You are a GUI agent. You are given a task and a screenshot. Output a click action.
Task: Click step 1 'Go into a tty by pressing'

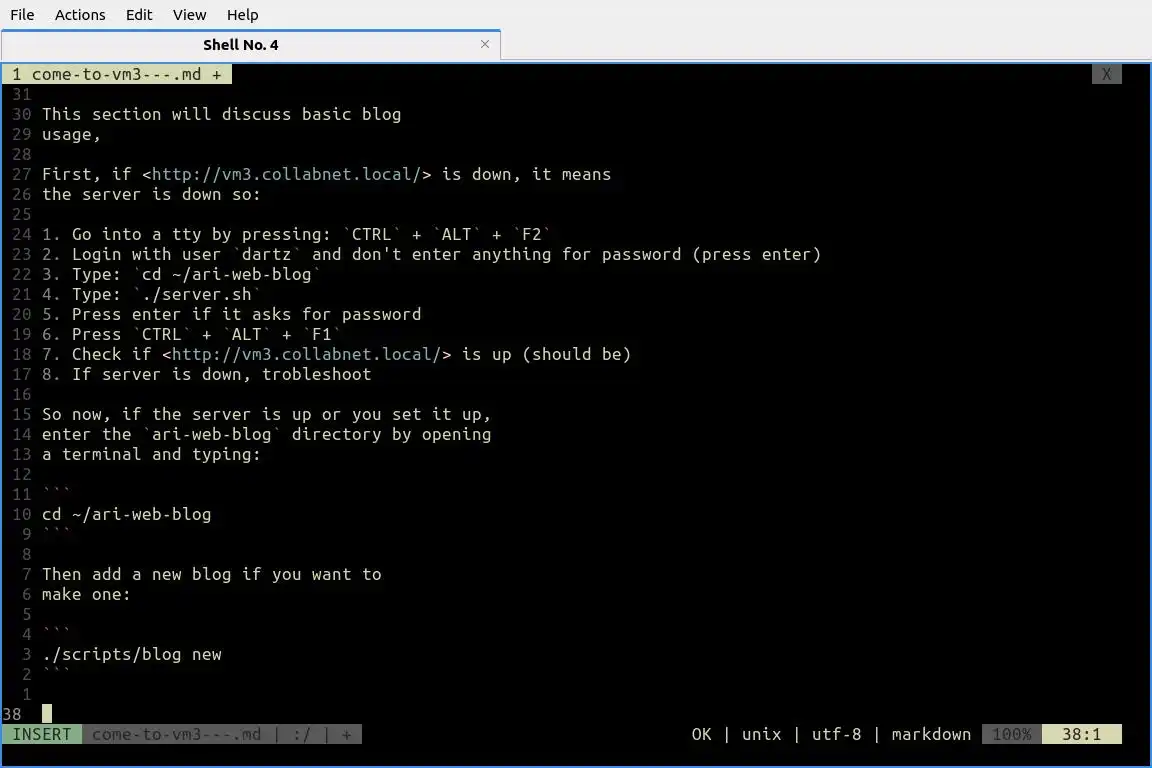(x=296, y=234)
